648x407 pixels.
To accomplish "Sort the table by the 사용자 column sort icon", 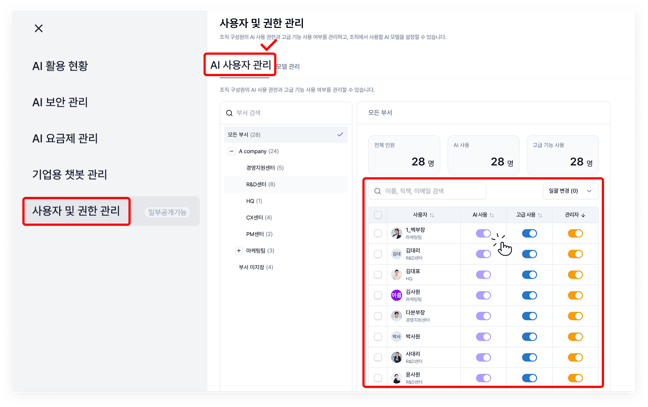I will coord(432,215).
